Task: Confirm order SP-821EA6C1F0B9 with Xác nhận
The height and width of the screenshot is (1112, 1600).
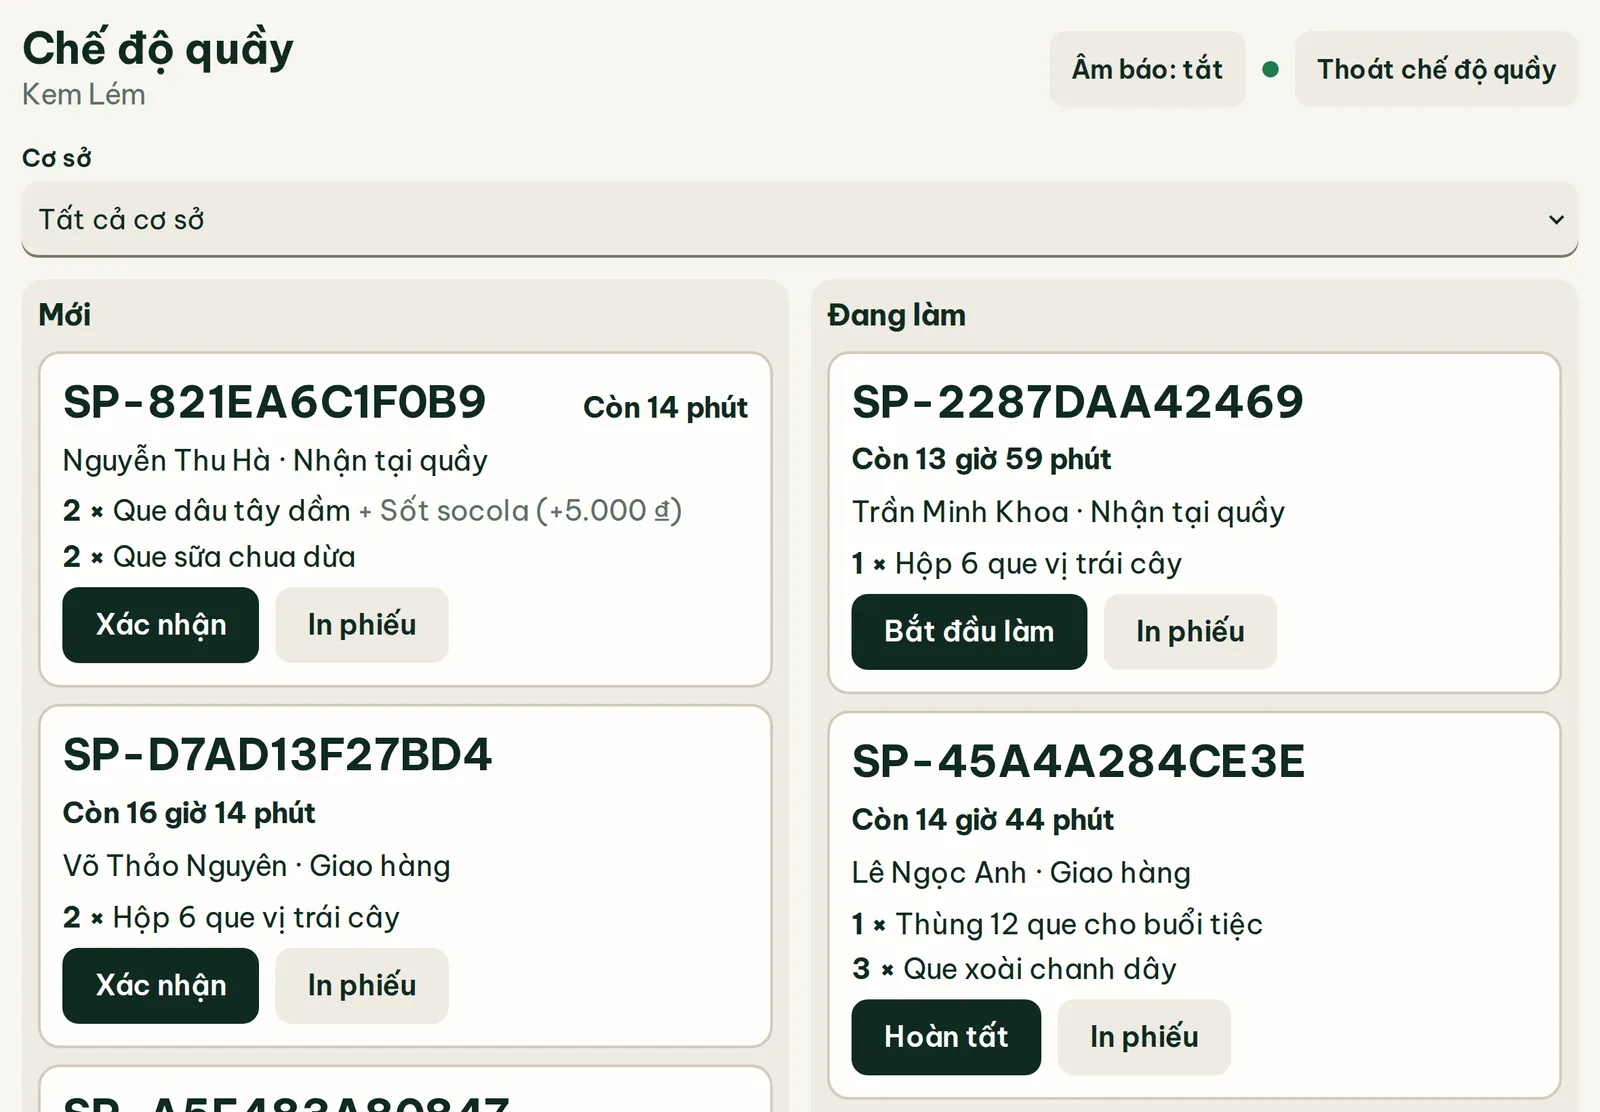Action: click(160, 625)
